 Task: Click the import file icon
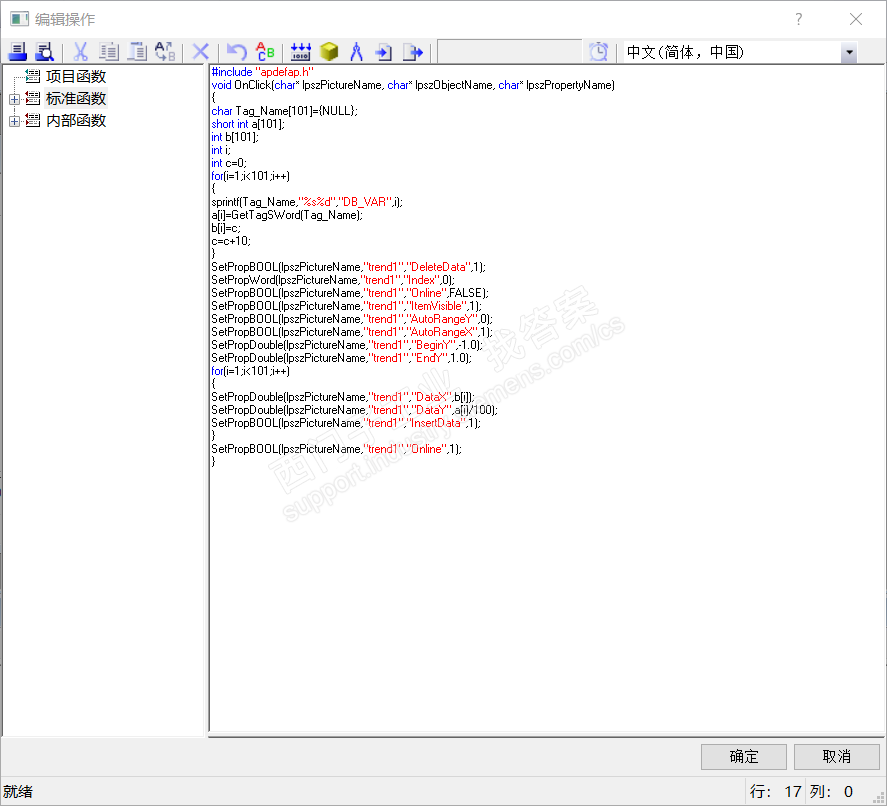tap(384, 52)
